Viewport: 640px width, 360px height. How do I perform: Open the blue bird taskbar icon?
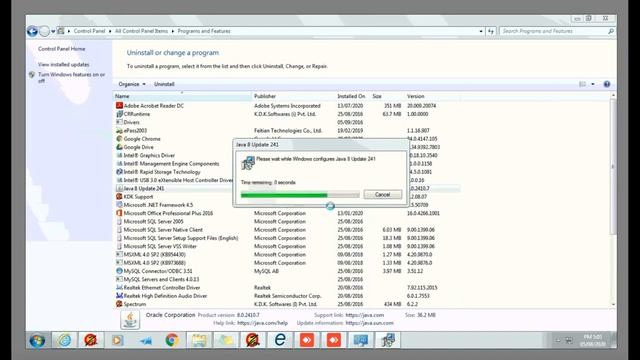[x=145, y=340]
